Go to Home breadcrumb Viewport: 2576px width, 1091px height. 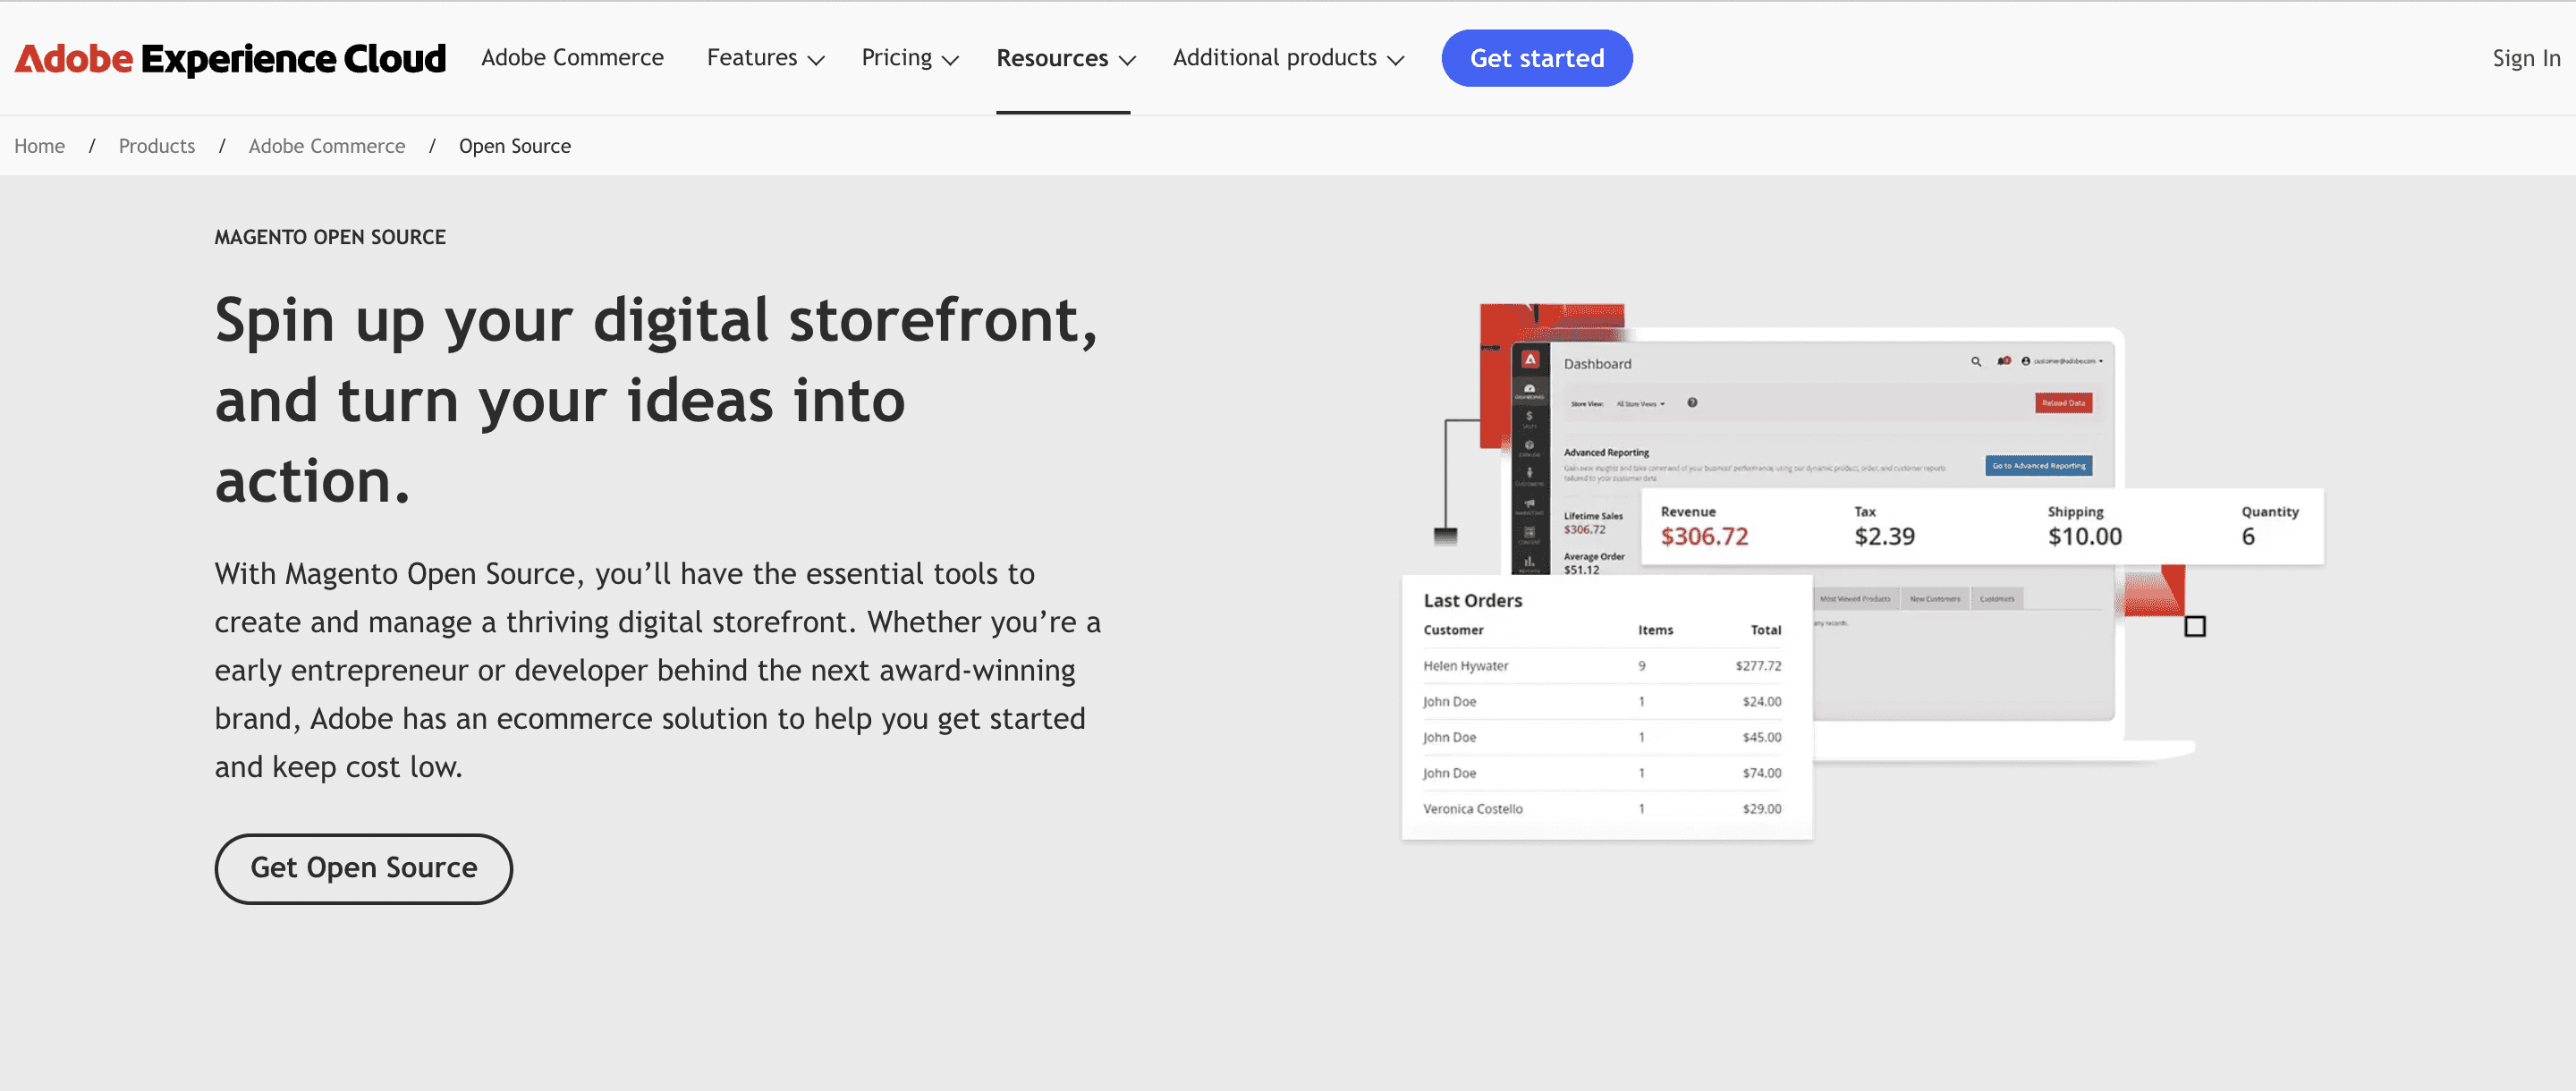[39, 146]
